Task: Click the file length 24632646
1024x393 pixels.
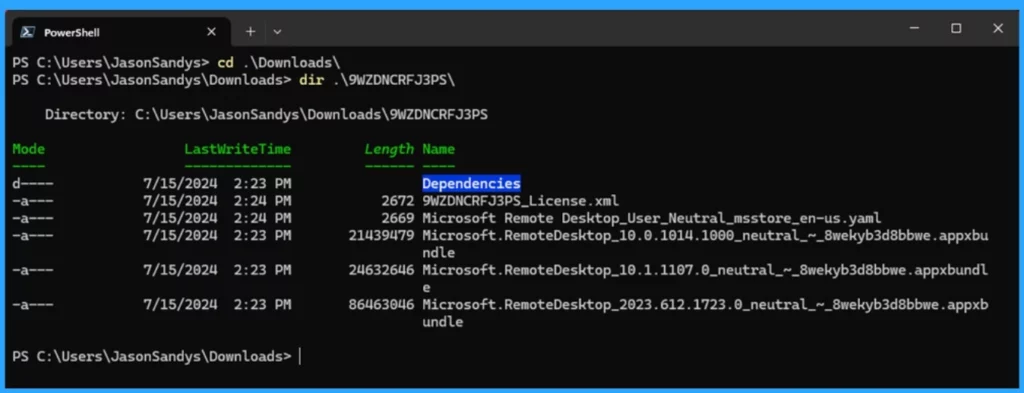Action: pos(381,270)
